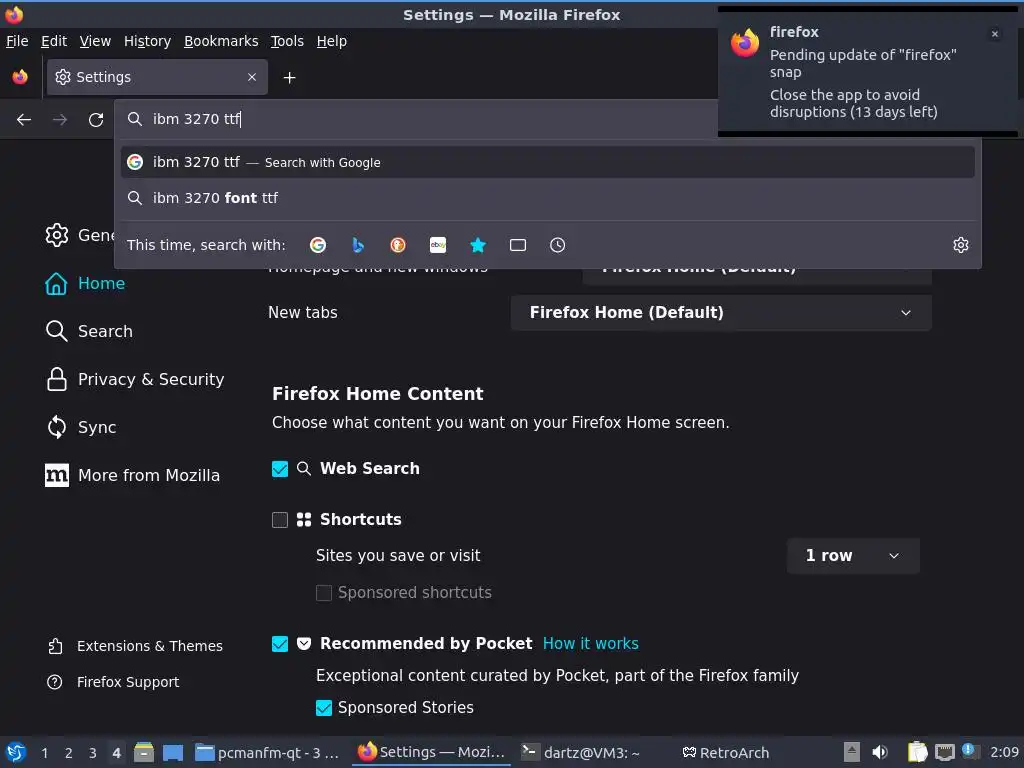
Task: Select suggestion ibm 3270 font ttf
Action: 547,198
